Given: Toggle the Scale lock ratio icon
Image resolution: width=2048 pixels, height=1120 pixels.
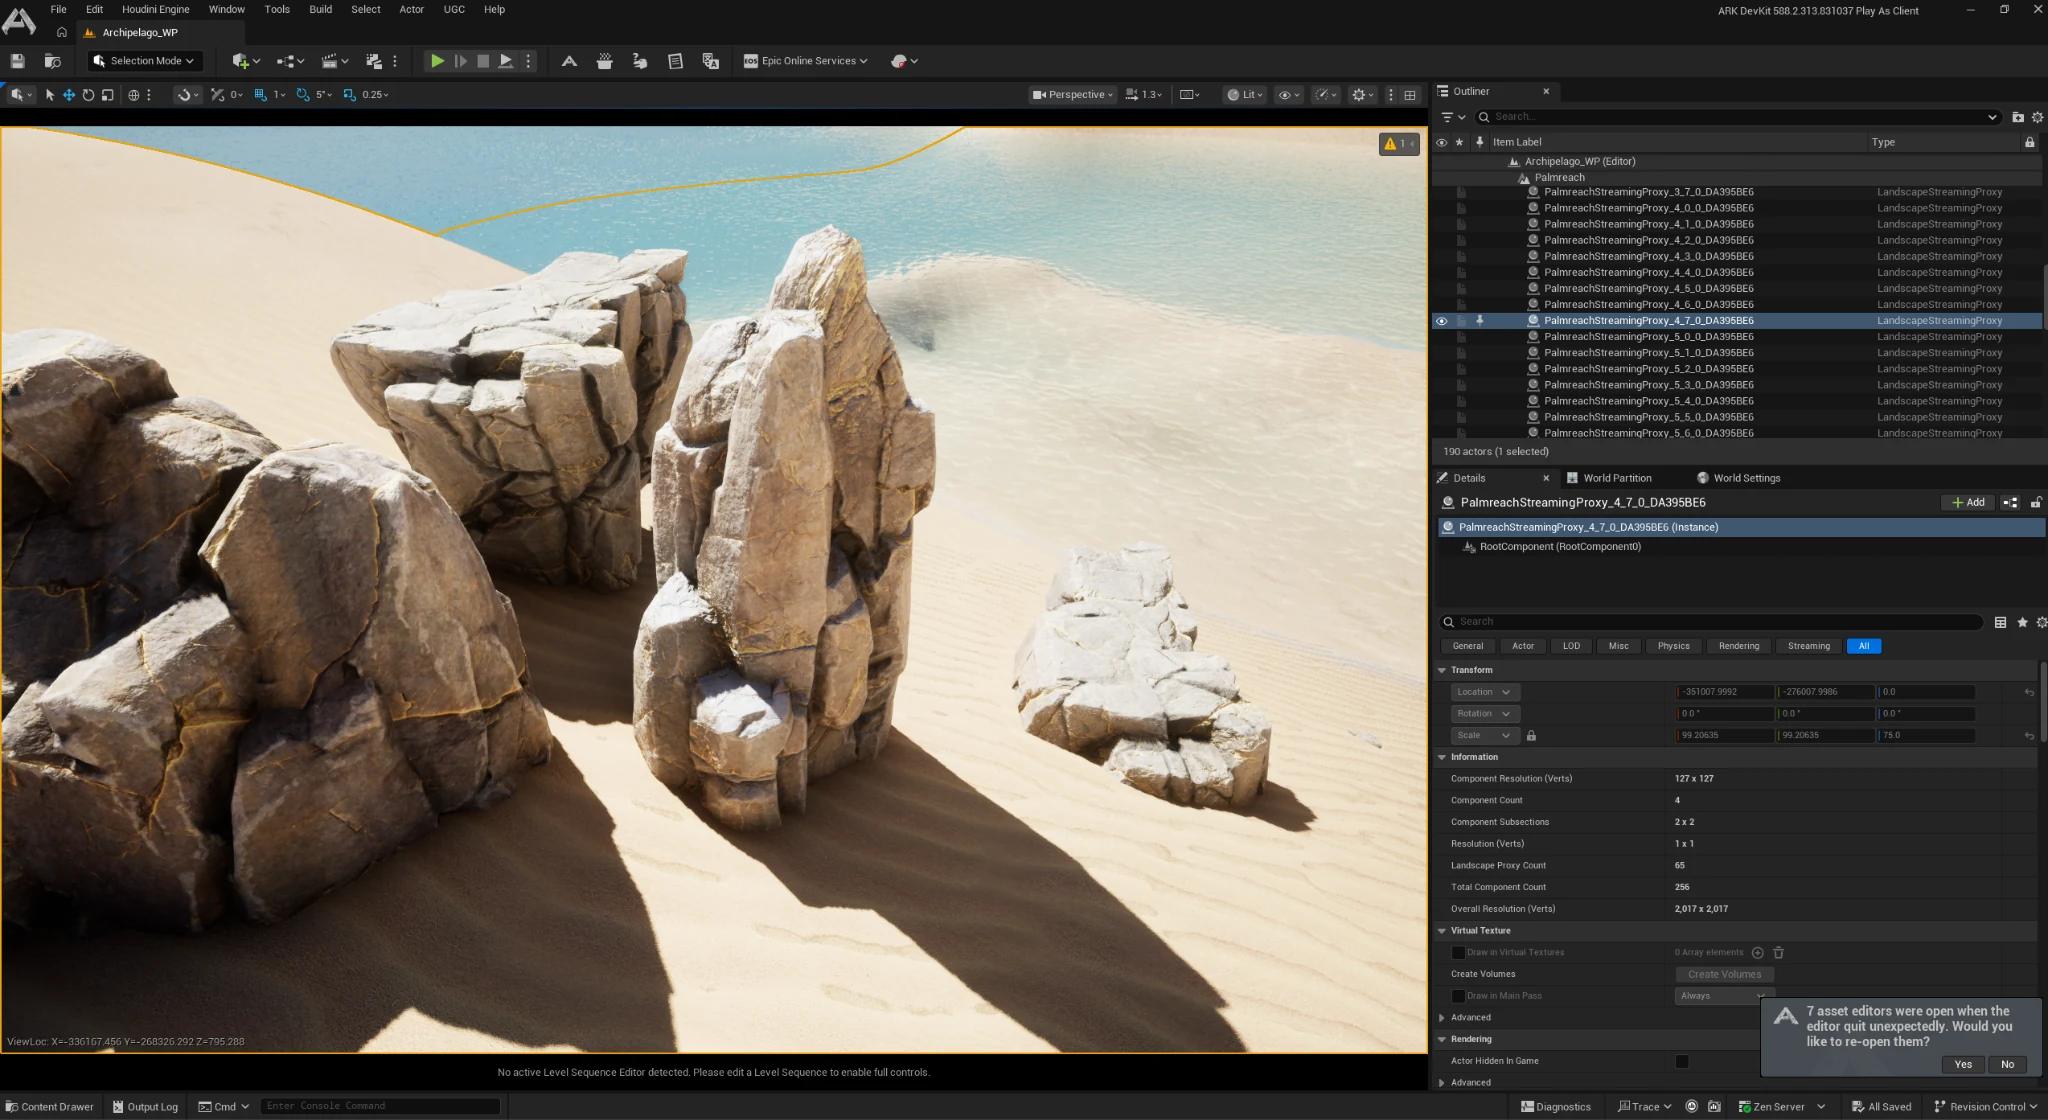Looking at the screenshot, I should (1531, 736).
